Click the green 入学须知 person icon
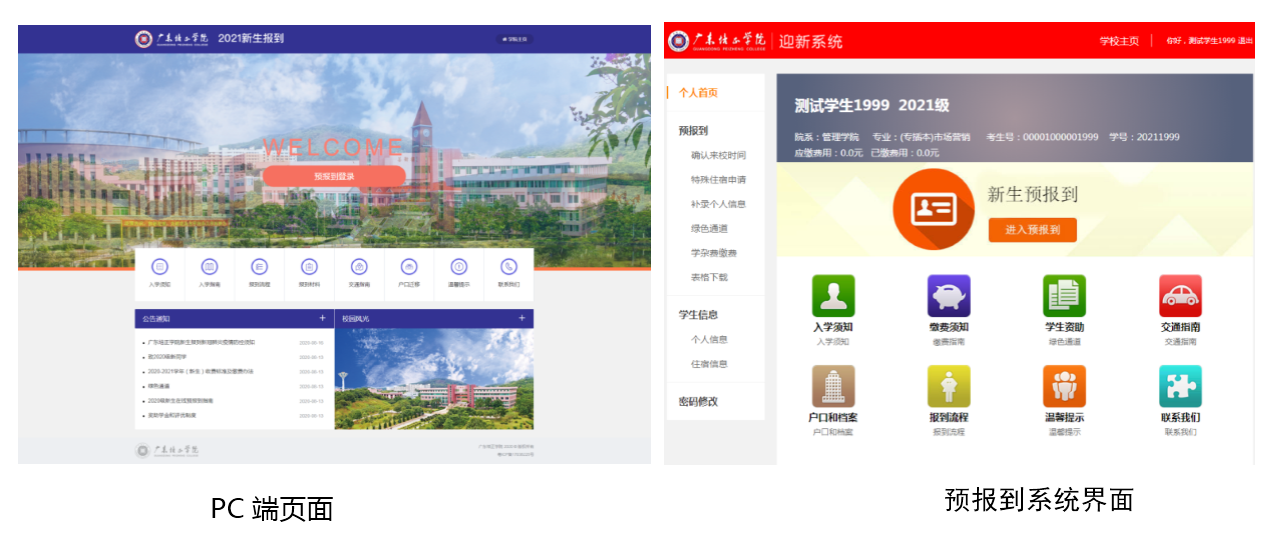The height and width of the screenshot is (545, 1267). pos(833,296)
